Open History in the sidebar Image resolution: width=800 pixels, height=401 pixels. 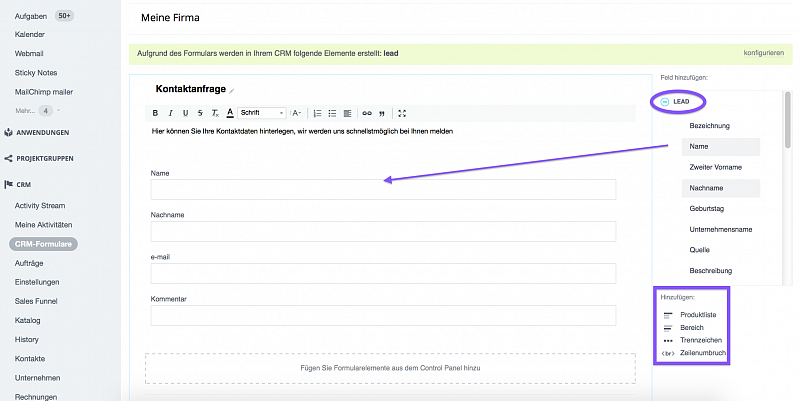[x=27, y=340]
